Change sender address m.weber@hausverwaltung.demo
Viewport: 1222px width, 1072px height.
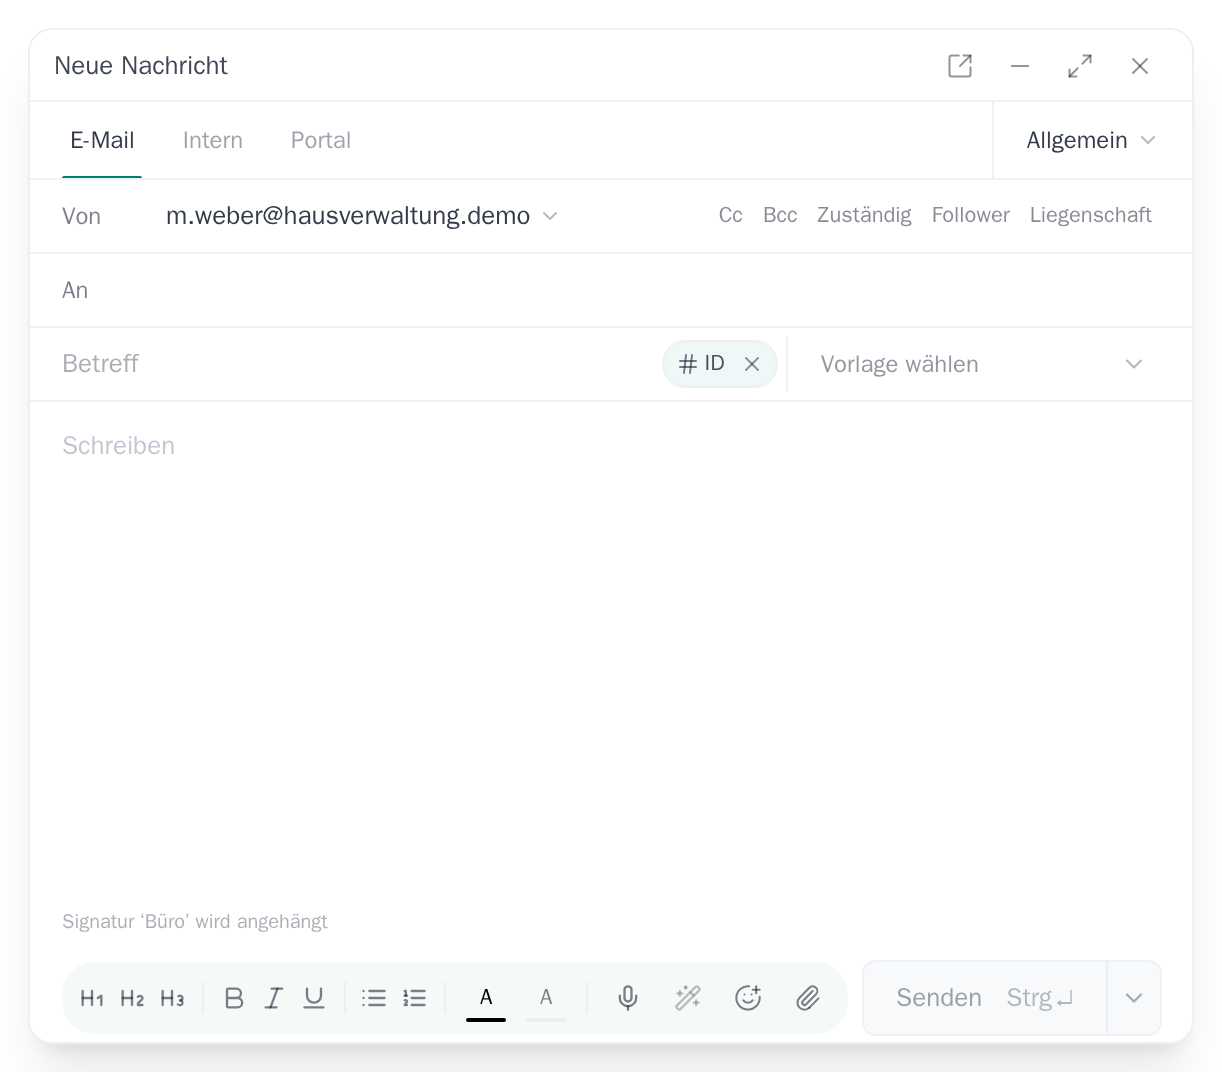coord(362,216)
